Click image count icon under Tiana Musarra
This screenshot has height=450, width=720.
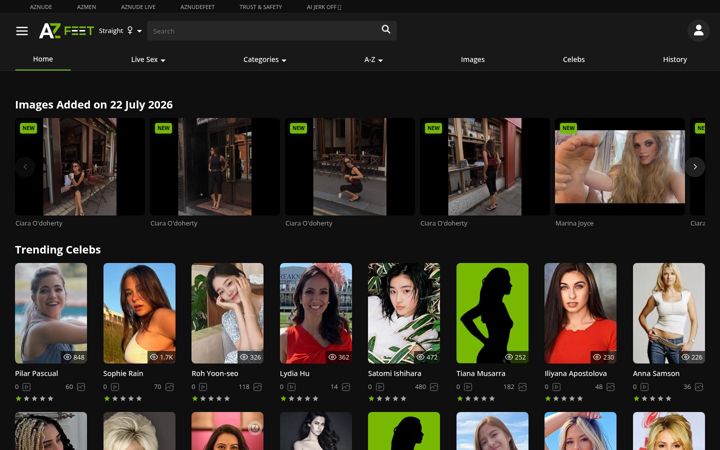pyautogui.click(x=523, y=387)
